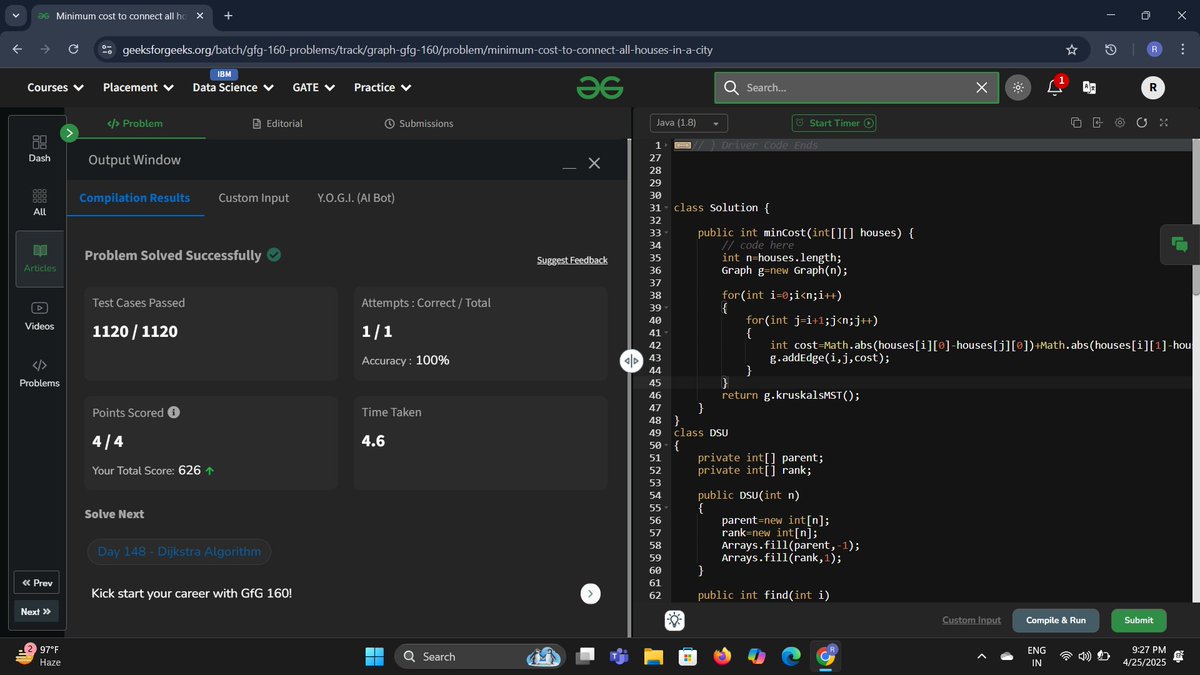This screenshot has height=675, width=1200.
Task: Reload the browser page
Action: tap(73, 49)
